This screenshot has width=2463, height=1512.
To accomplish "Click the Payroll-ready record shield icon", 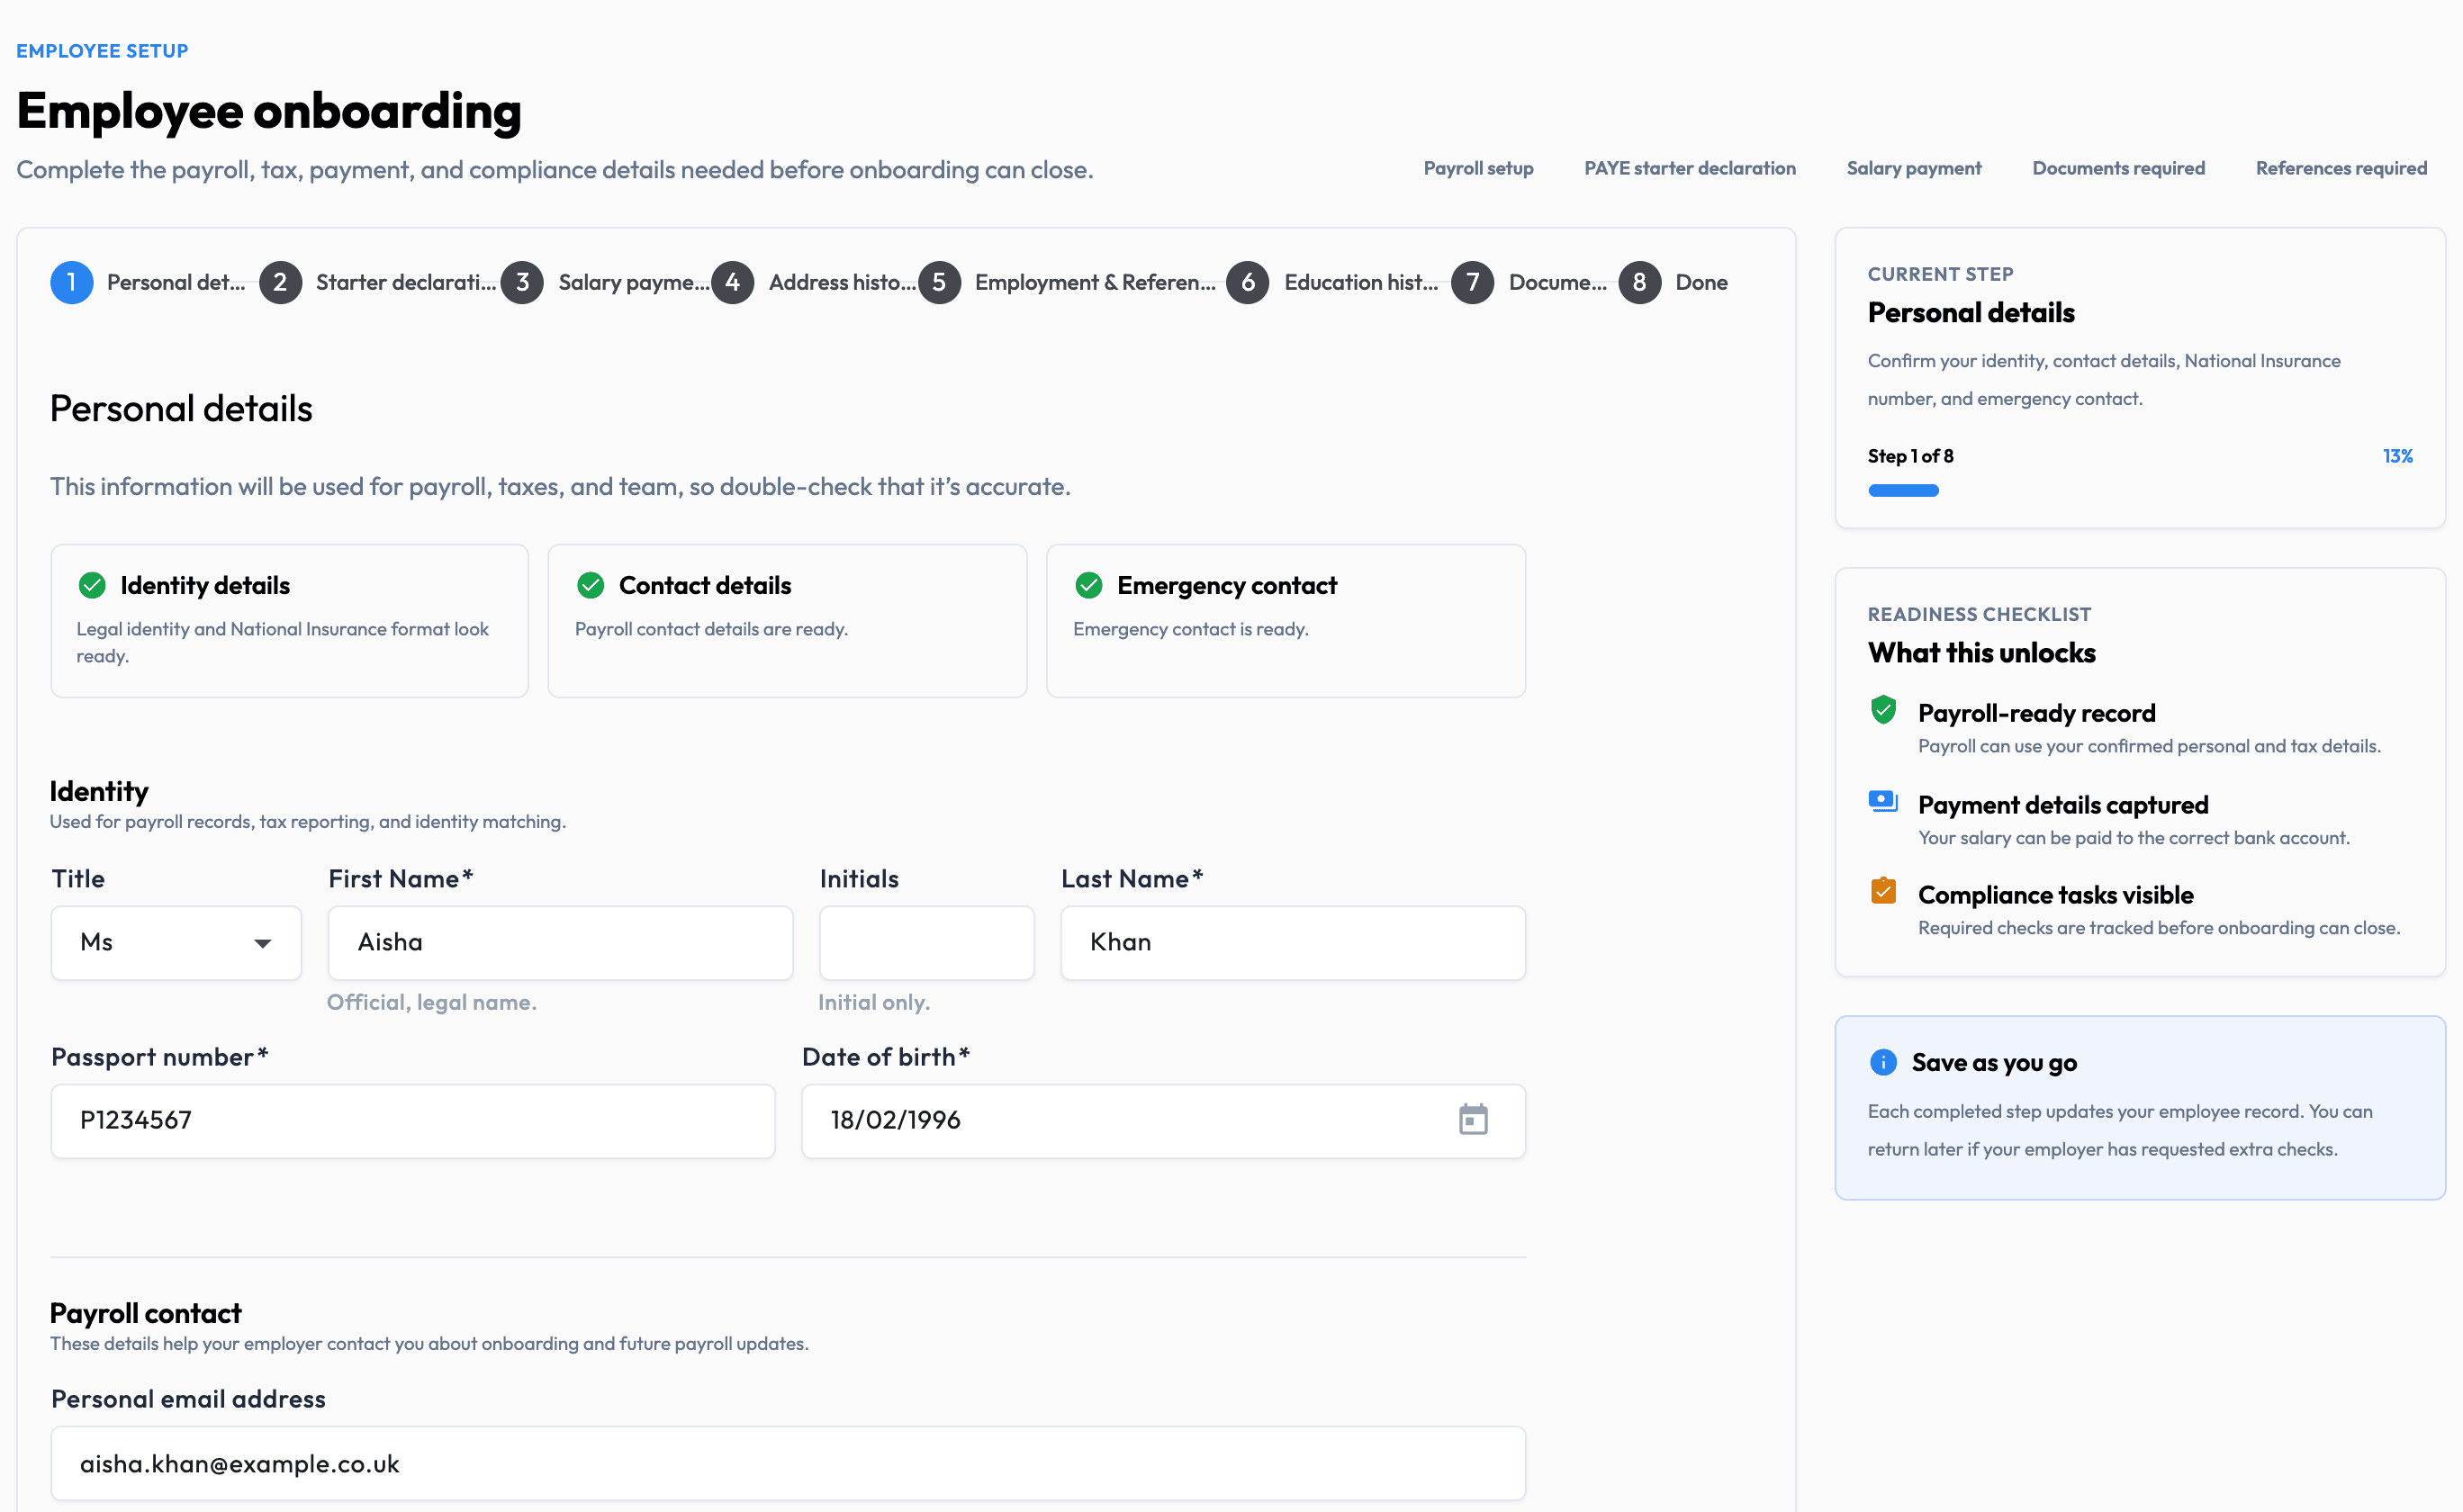I will [x=1883, y=710].
